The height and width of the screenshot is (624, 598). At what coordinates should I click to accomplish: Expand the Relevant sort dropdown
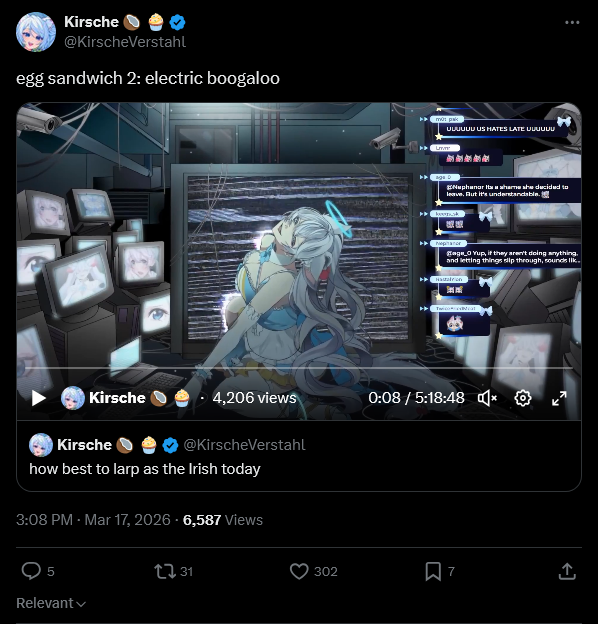pos(51,603)
